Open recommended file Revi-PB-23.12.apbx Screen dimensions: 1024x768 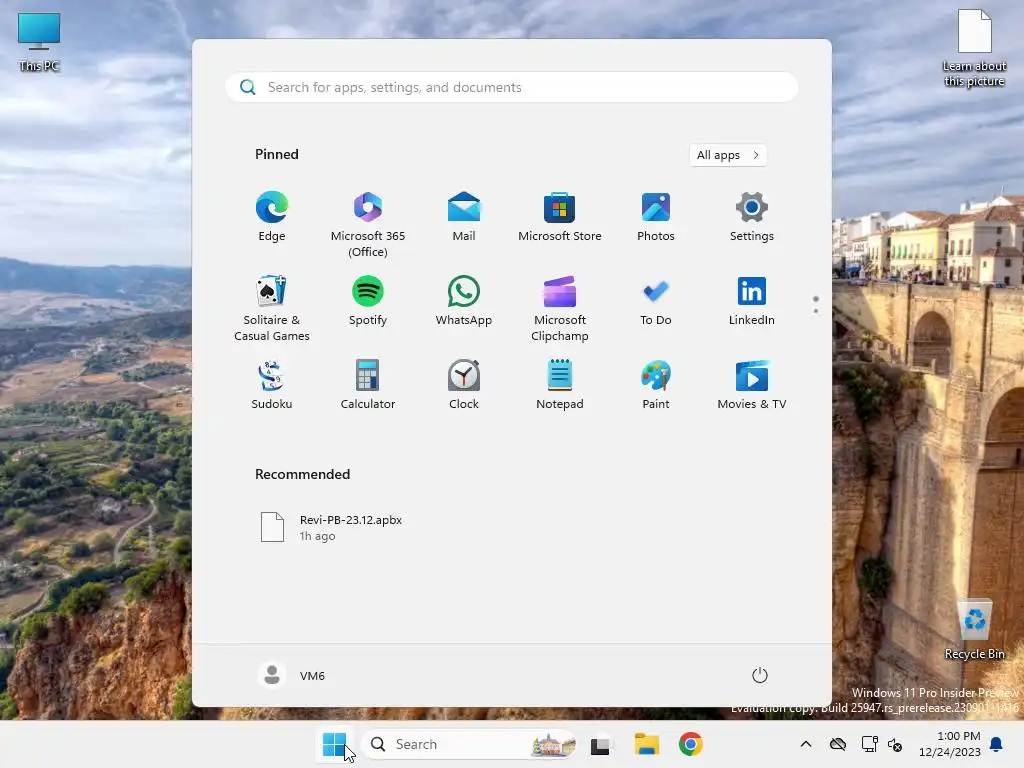coord(332,527)
